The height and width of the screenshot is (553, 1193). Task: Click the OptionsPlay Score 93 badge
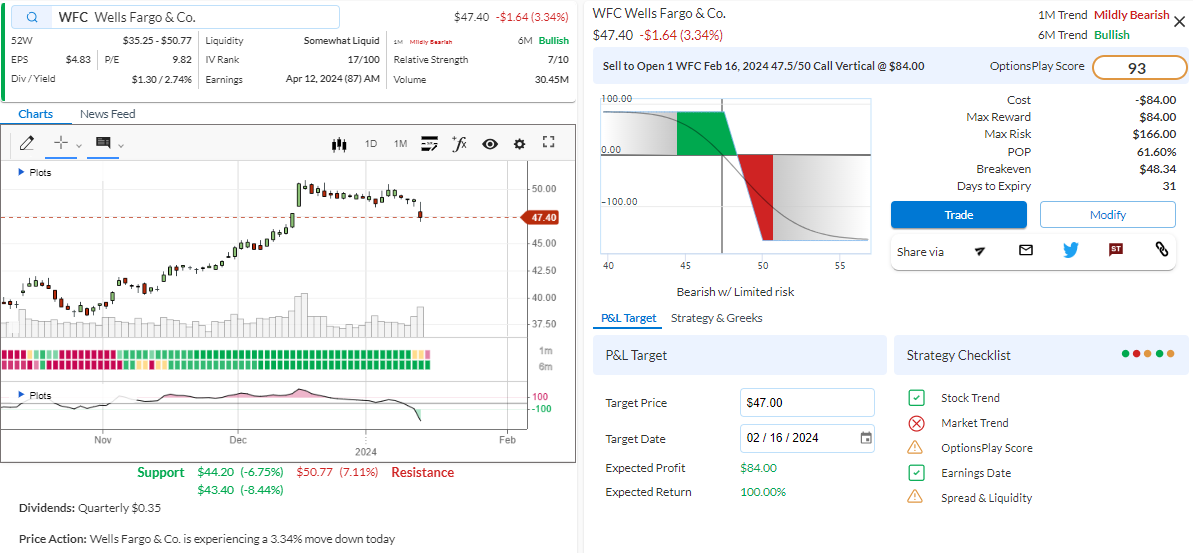[x=1140, y=68]
